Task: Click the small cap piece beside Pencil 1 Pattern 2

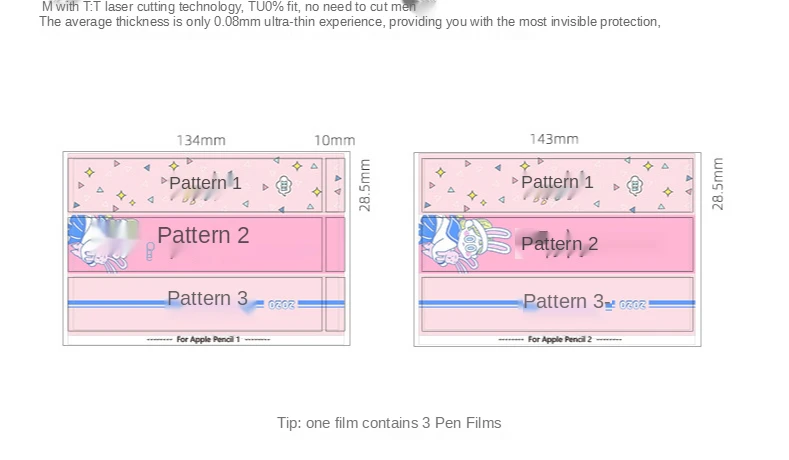Action: [x=335, y=245]
